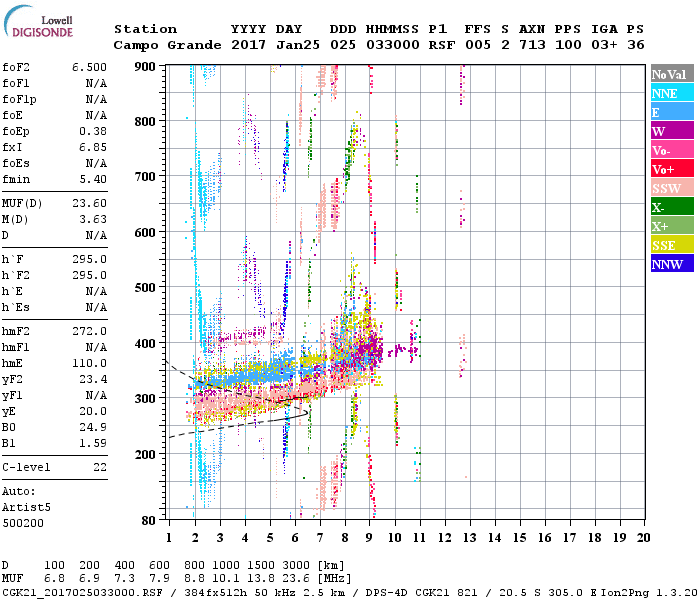Click the 900 km height axis label
This screenshot has height=600, width=700.
[146, 67]
